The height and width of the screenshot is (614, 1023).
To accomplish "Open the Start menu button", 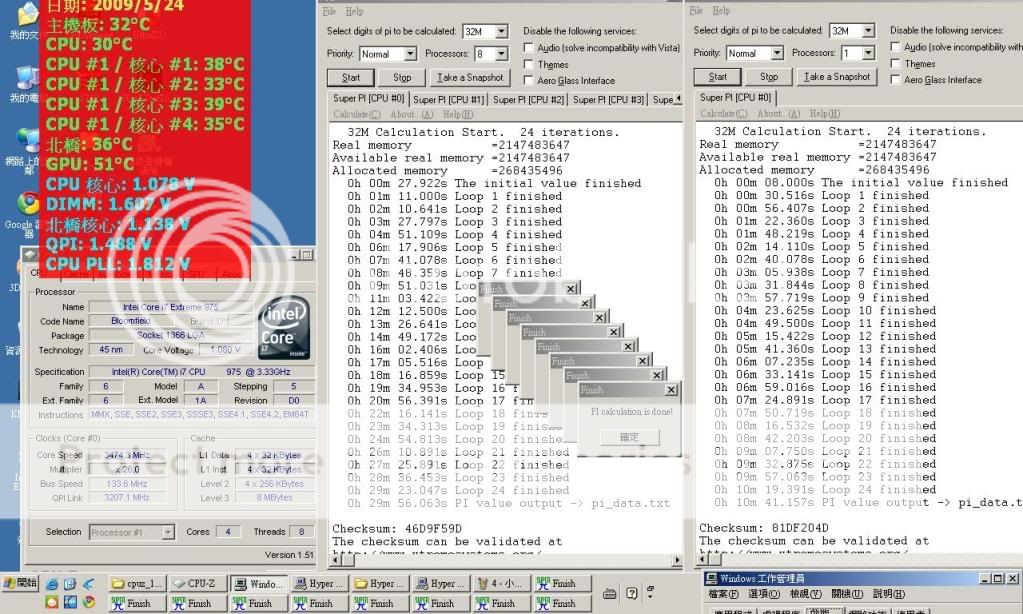I will click(x=21, y=583).
